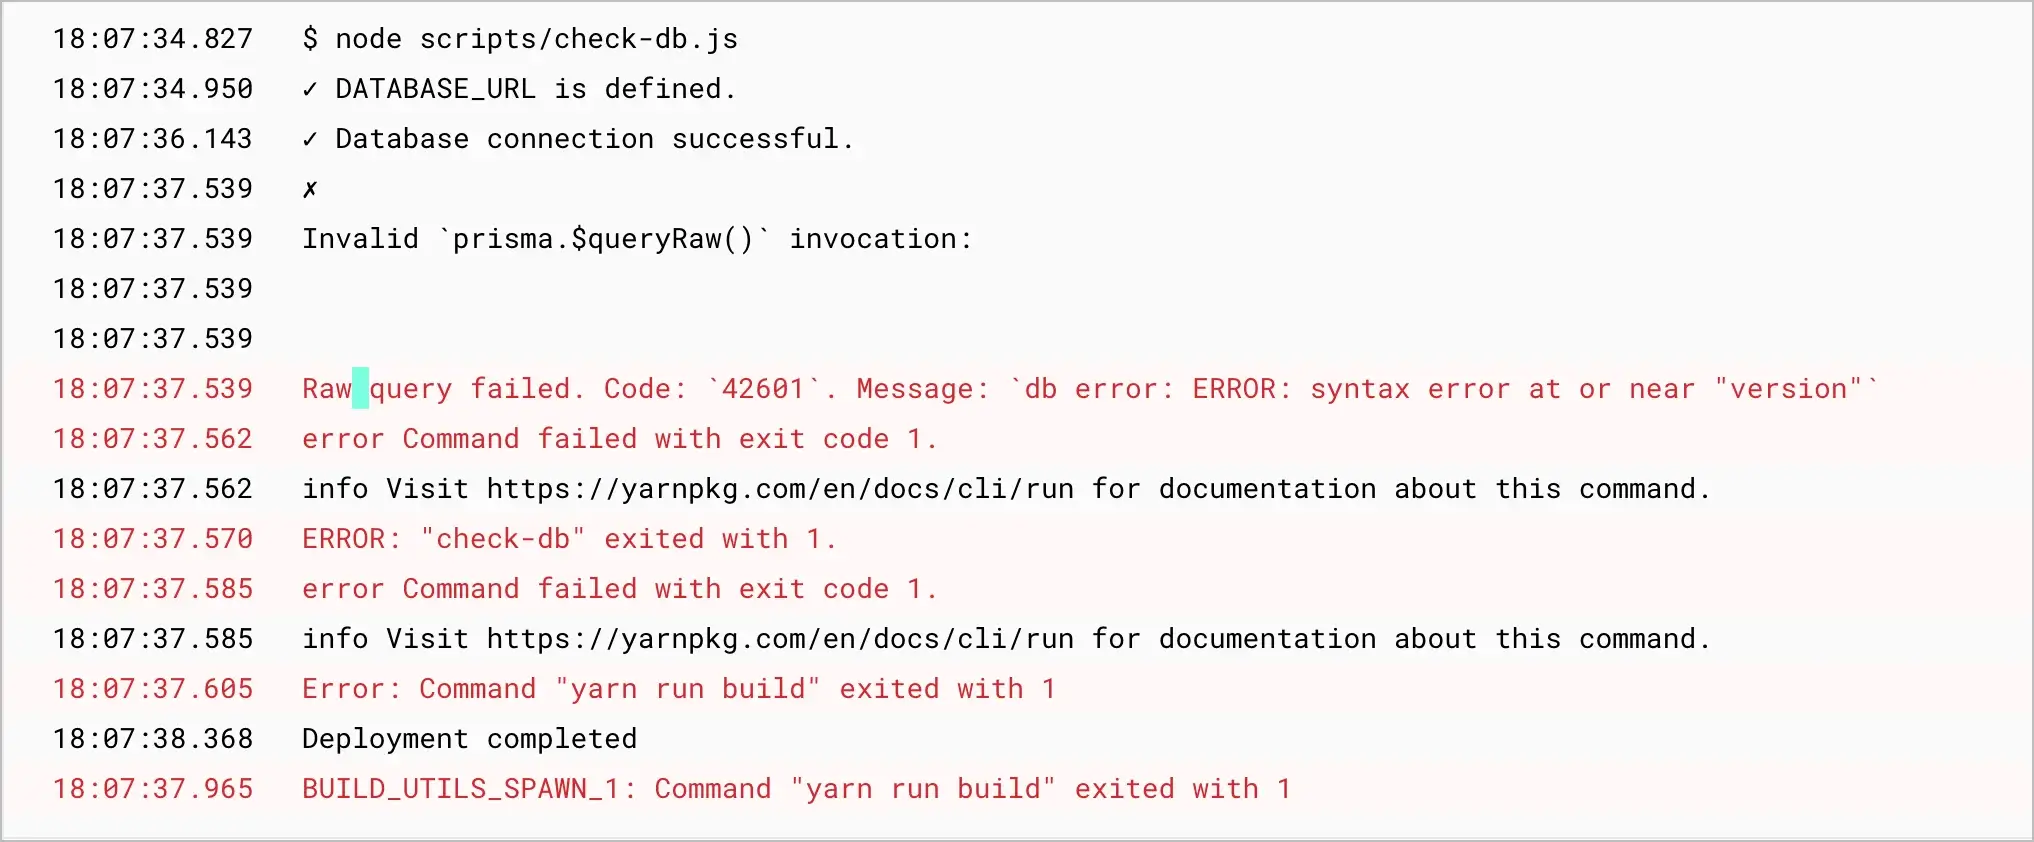The width and height of the screenshot is (2034, 842).
Task: Click Error: Command "yarn run build" exited line
Action: point(679,689)
